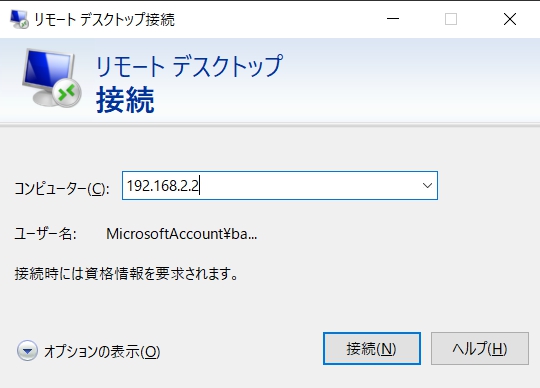Click the ヘルプ(H) button

click(480, 348)
